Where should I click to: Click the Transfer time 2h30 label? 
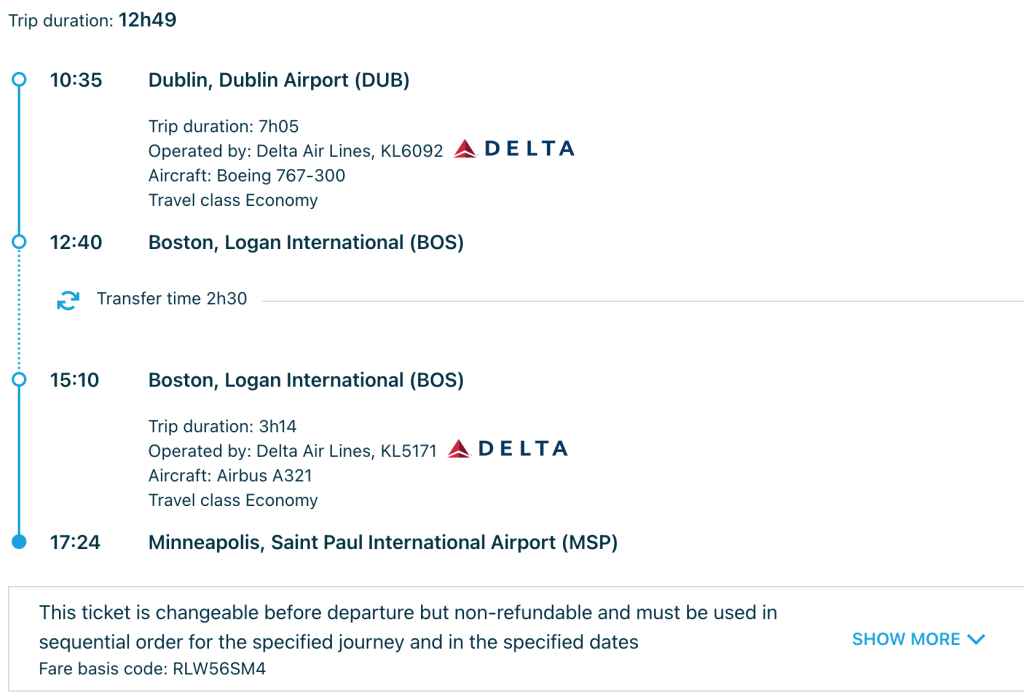[x=172, y=298]
